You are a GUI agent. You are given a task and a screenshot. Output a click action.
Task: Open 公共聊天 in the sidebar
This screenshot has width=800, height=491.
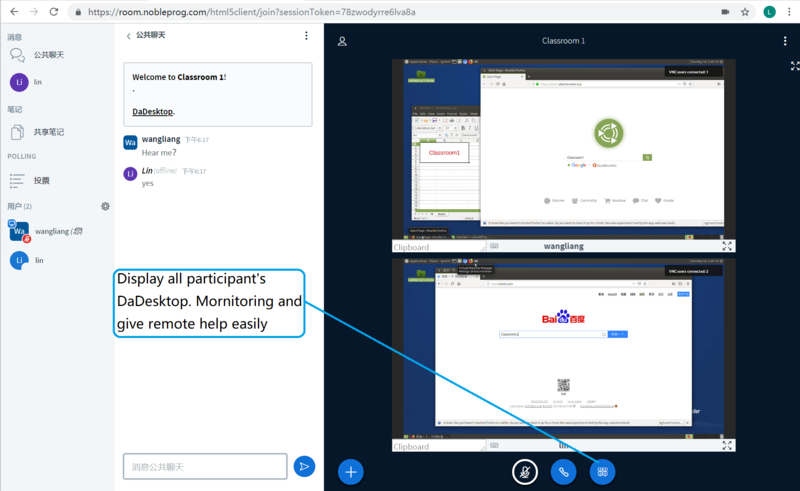pyautogui.click(x=48, y=55)
